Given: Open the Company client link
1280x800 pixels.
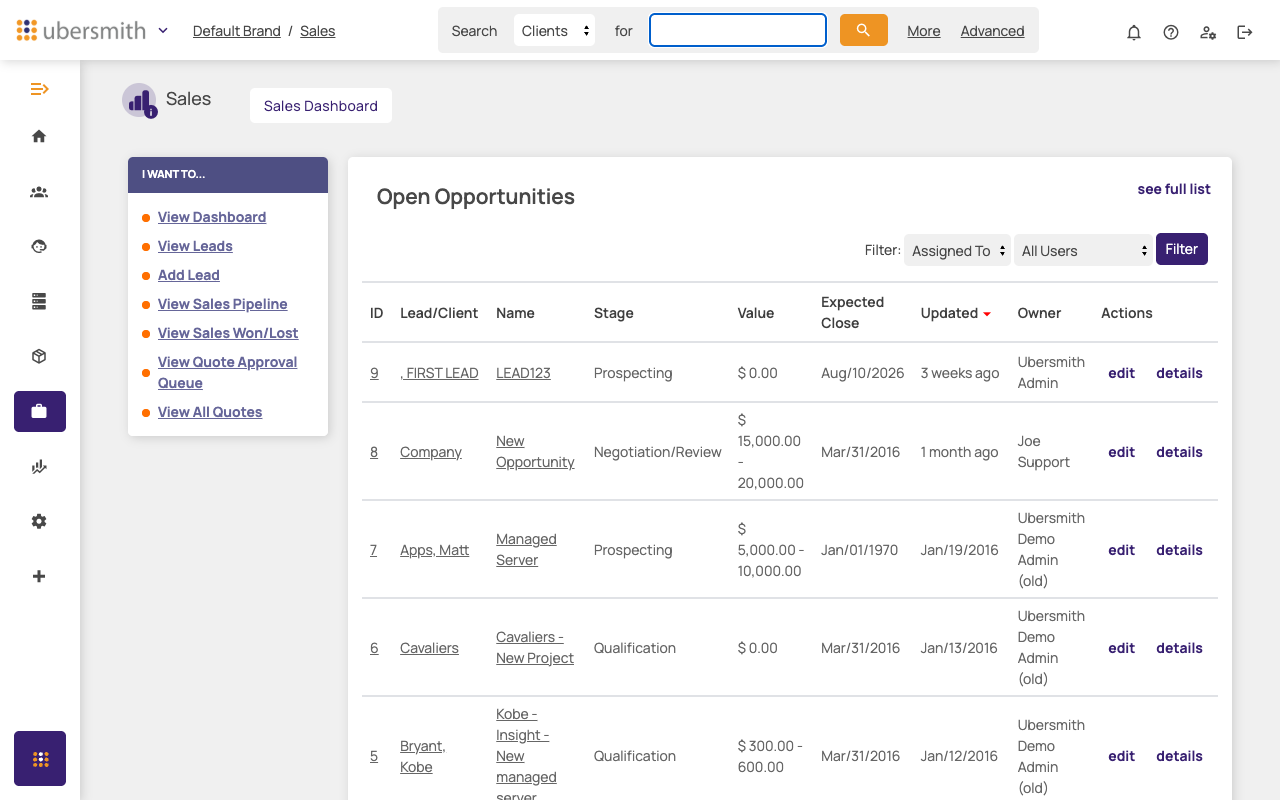Looking at the screenshot, I should tap(431, 452).
